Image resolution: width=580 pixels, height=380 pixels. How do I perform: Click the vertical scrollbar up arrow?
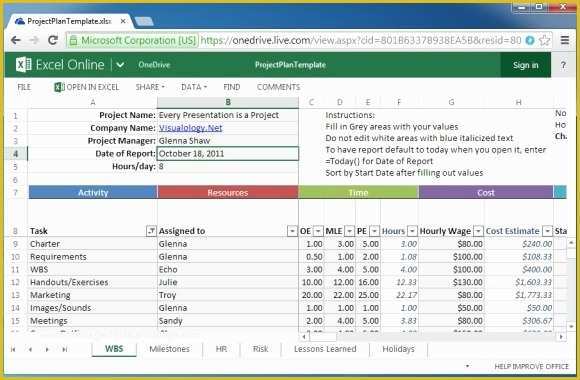[x=571, y=243]
